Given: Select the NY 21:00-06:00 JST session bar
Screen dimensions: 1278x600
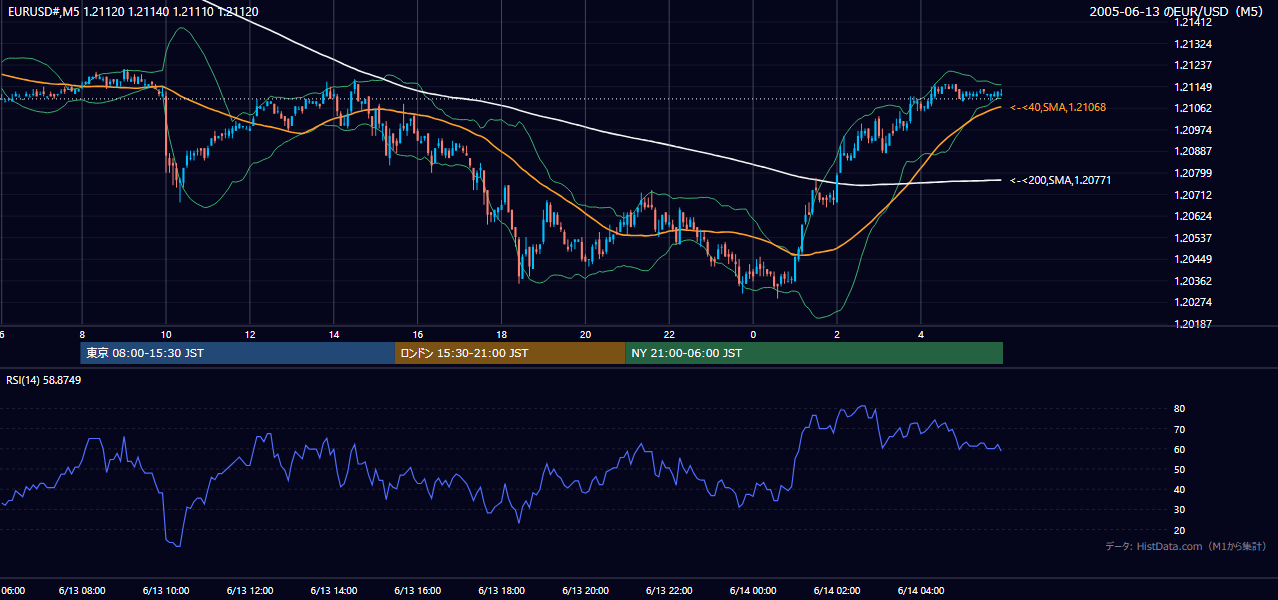Looking at the screenshot, I should coord(814,353).
